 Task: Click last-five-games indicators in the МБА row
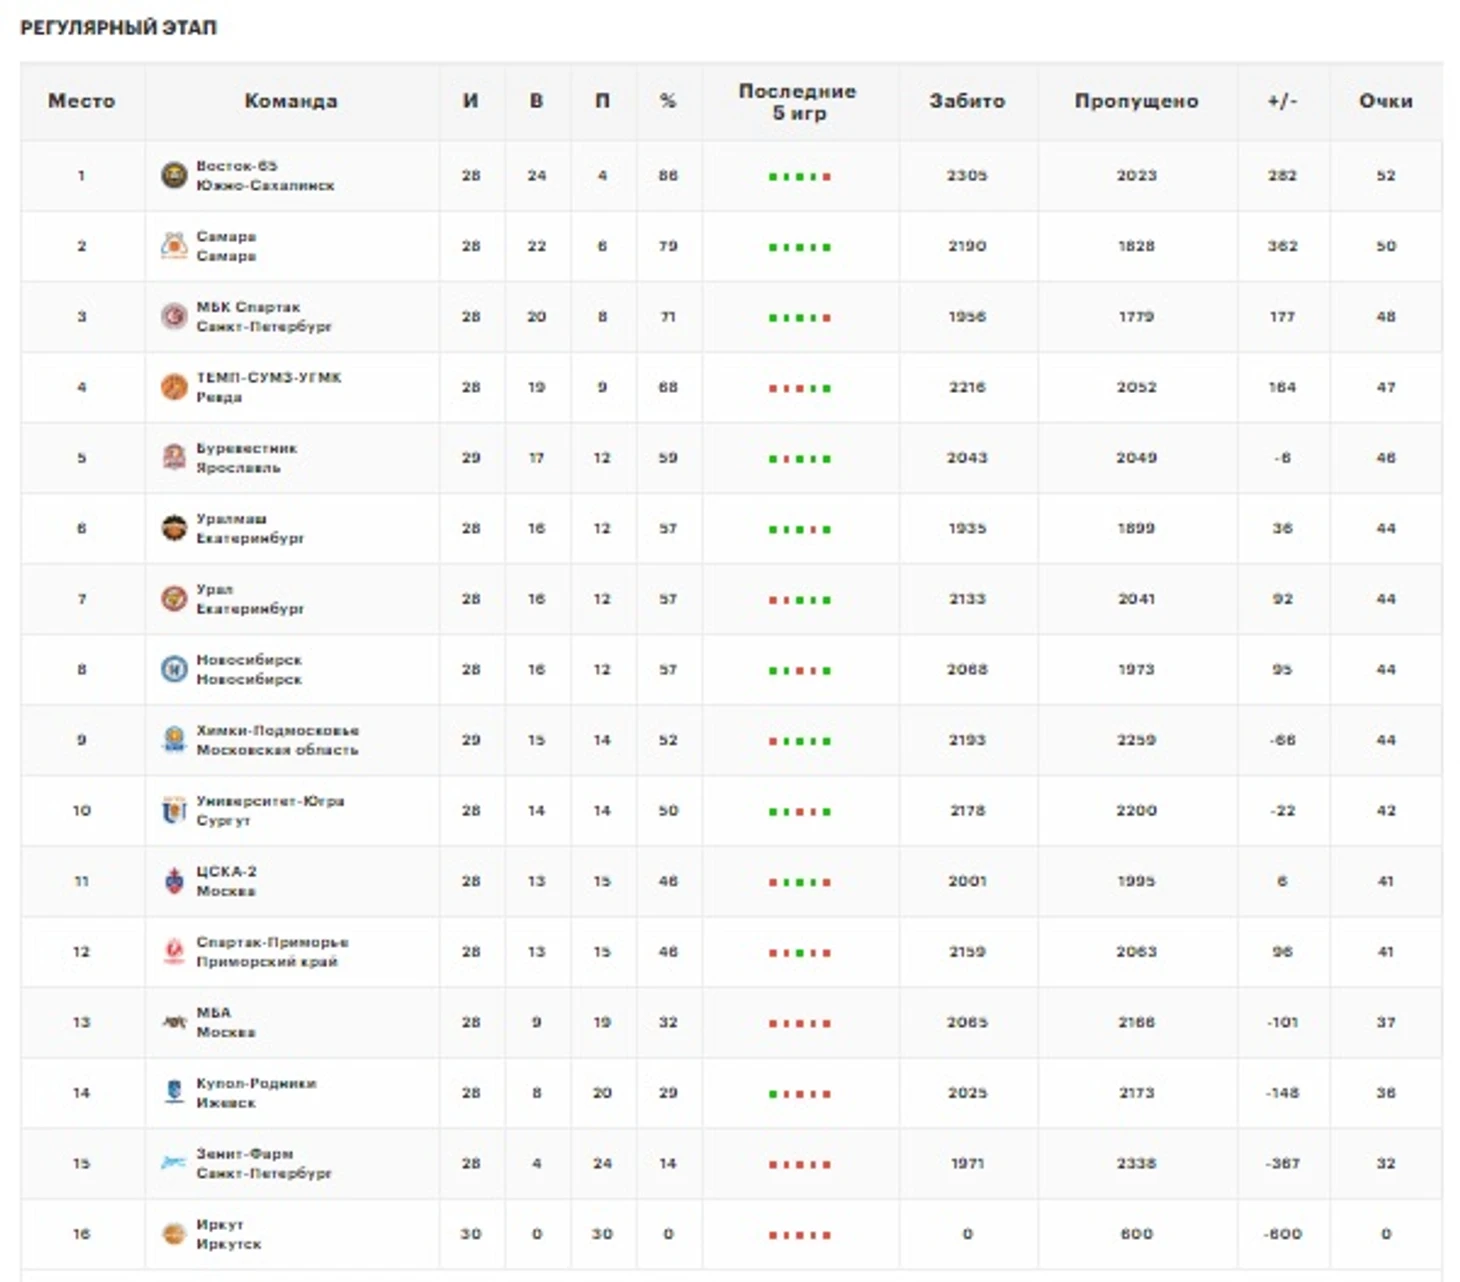tap(799, 1023)
